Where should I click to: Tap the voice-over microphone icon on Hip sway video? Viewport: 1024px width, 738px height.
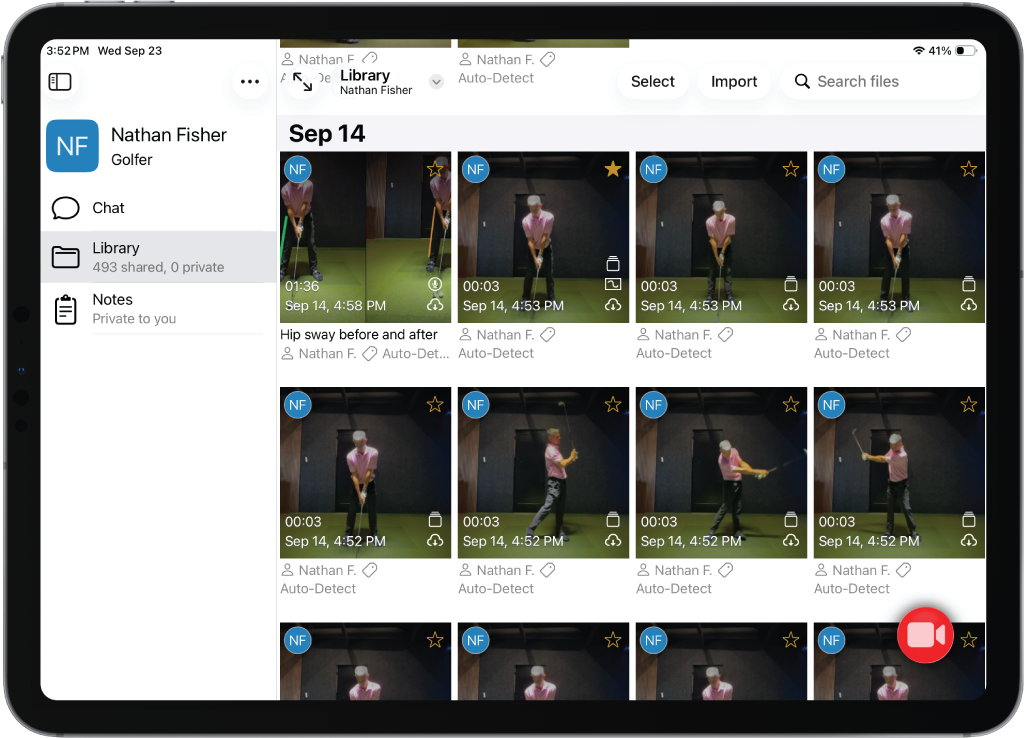tap(435, 284)
